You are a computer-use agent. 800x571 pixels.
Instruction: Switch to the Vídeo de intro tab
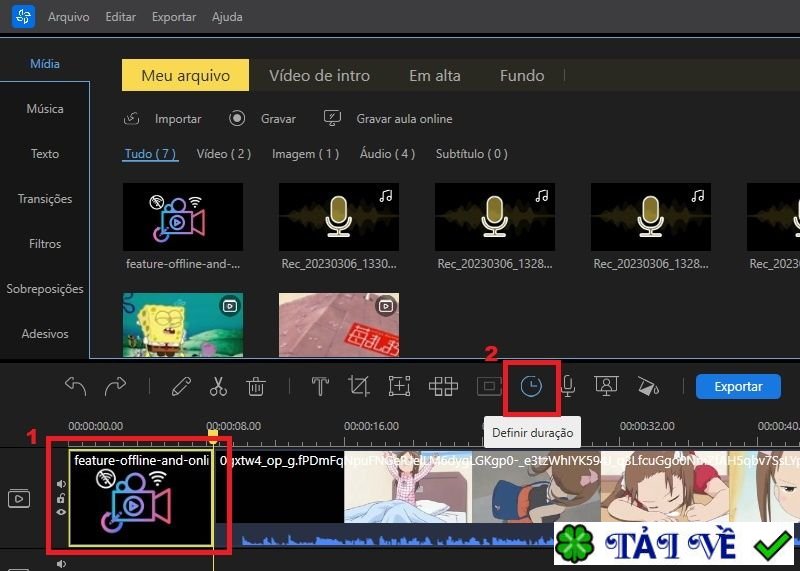319,76
